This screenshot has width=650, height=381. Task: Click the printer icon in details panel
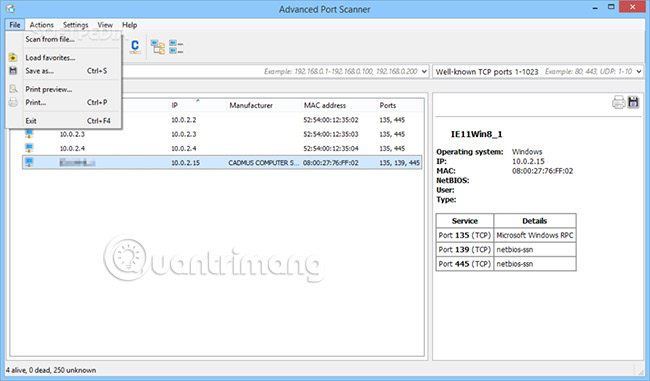pyautogui.click(x=618, y=102)
